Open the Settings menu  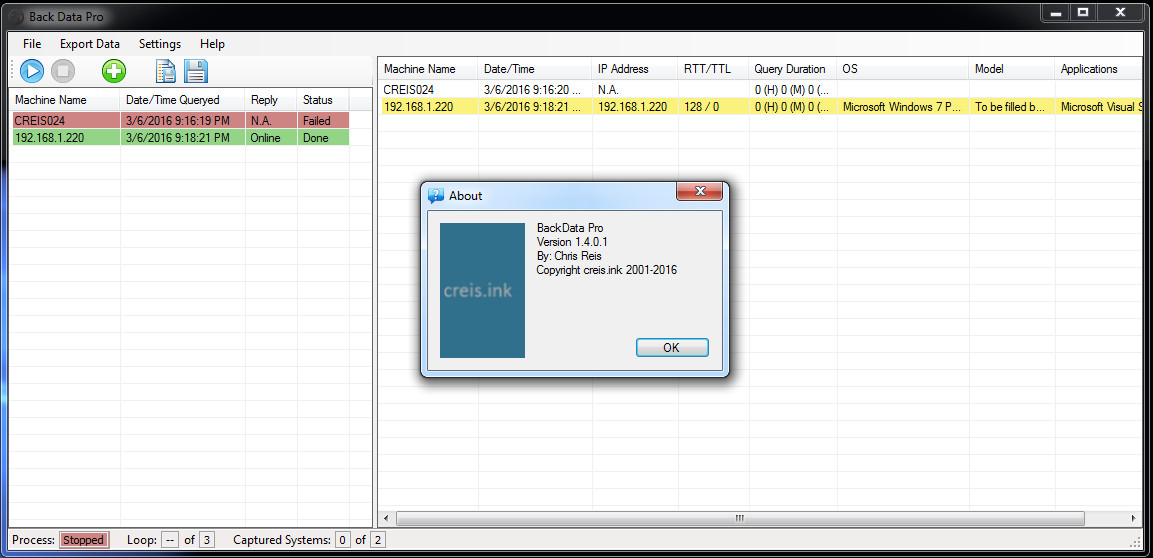click(x=160, y=44)
